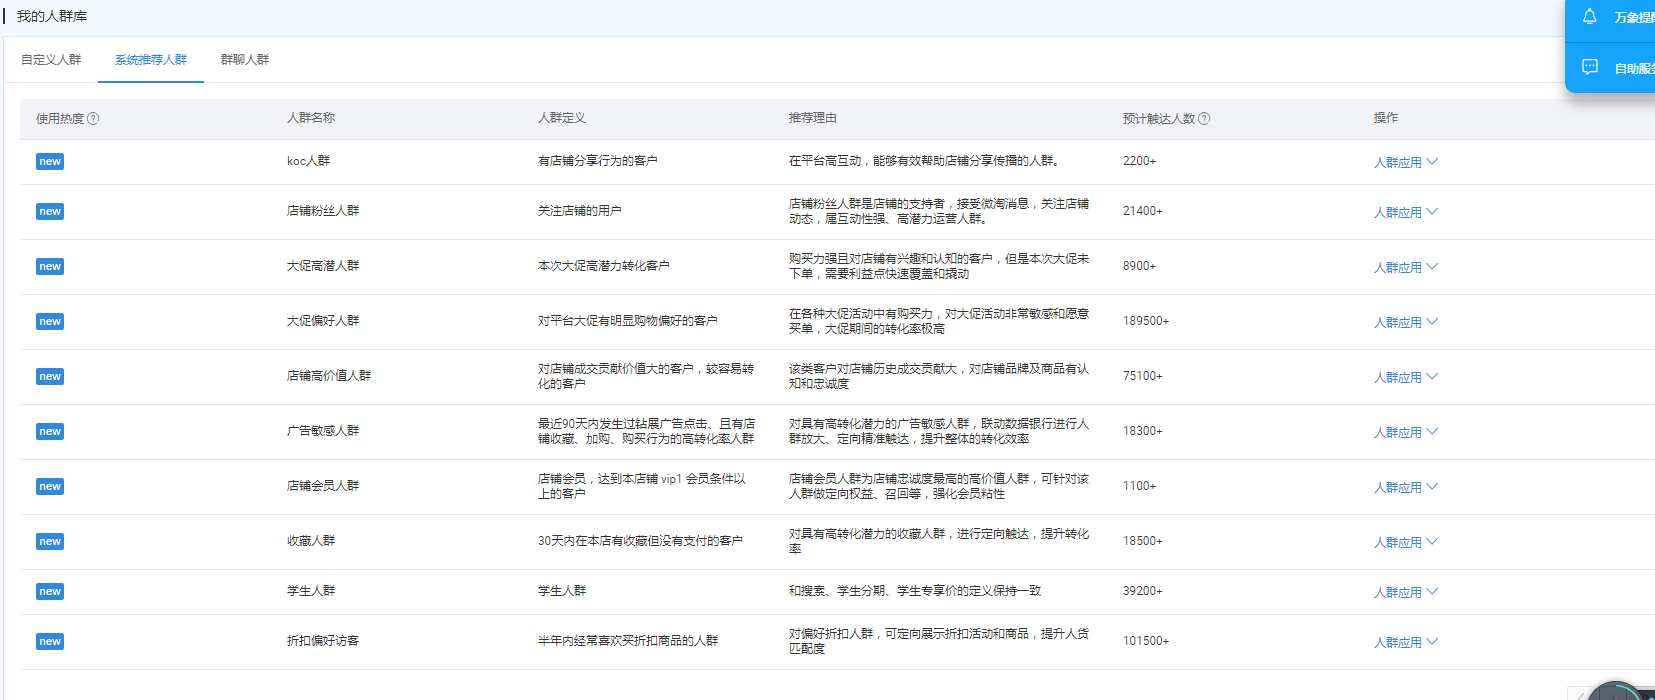Viewport: 1655px width, 700px height.
Task: Open the 群聊人群 tab
Action: pyautogui.click(x=245, y=60)
